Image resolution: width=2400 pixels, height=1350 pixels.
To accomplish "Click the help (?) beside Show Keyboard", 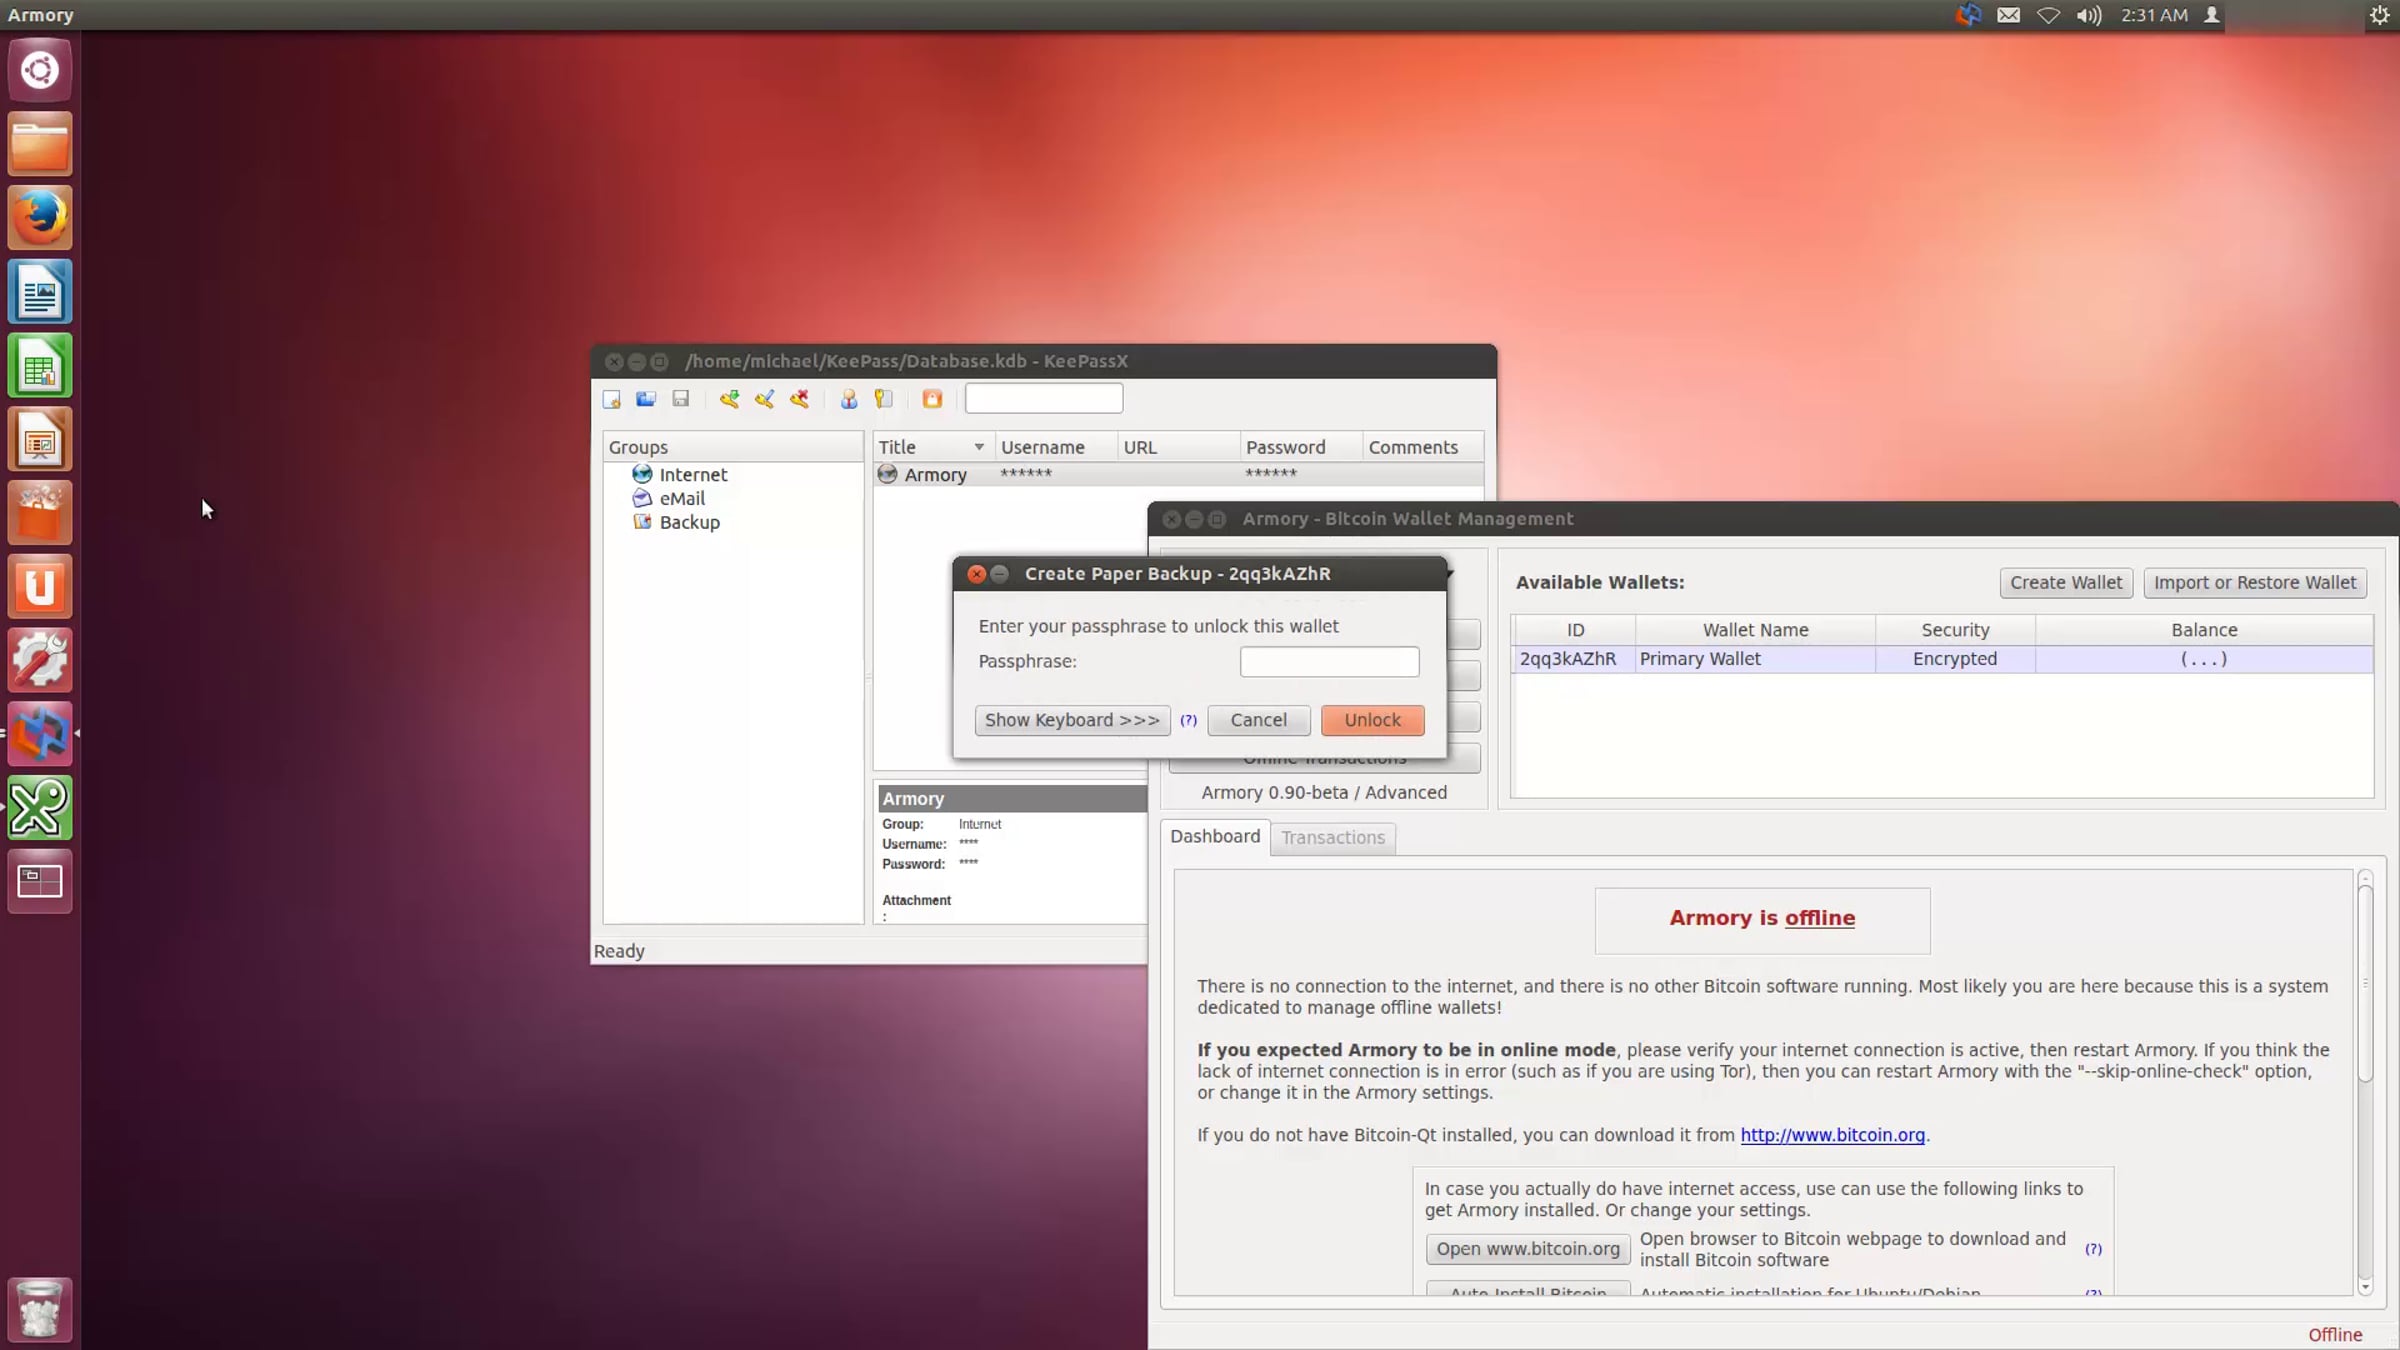I will 1188,720.
